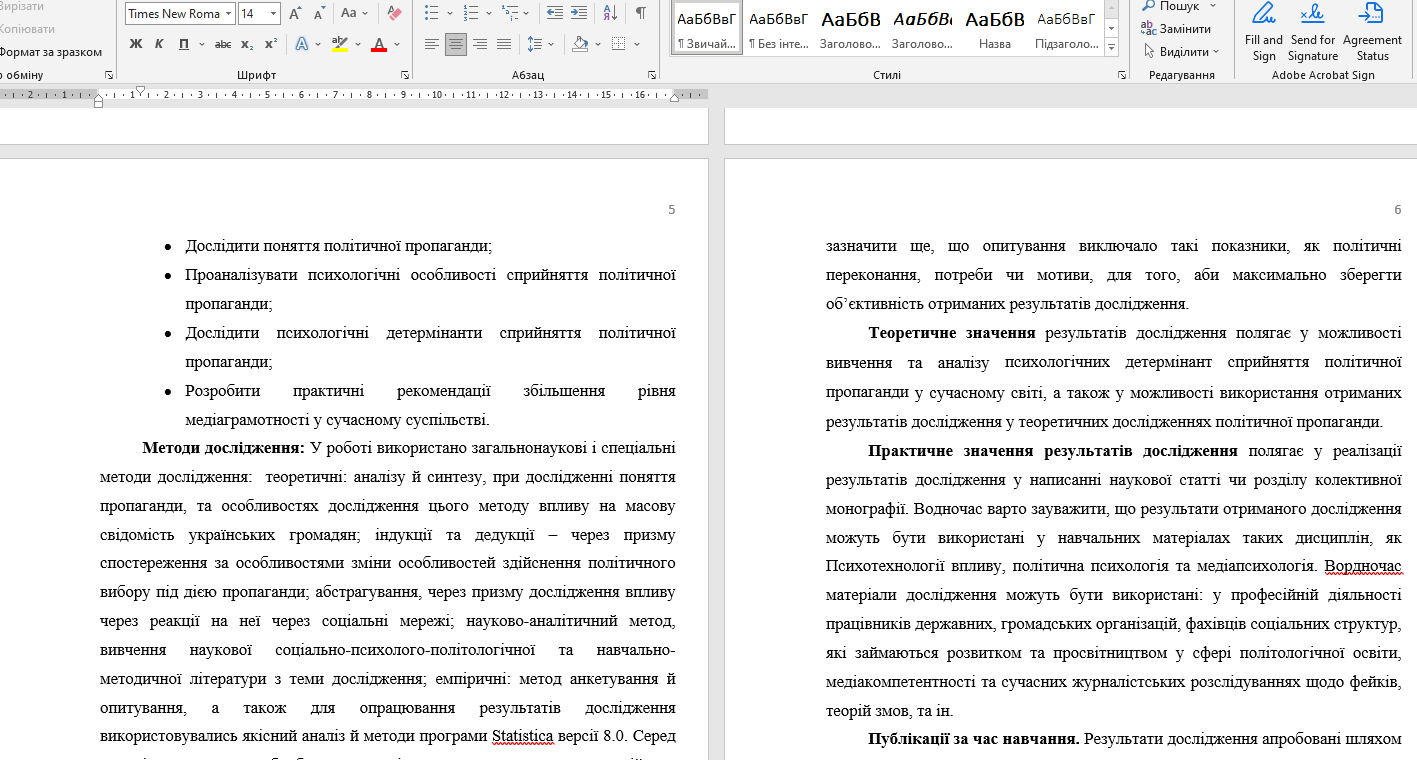Align text to the left

click(432, 44)
